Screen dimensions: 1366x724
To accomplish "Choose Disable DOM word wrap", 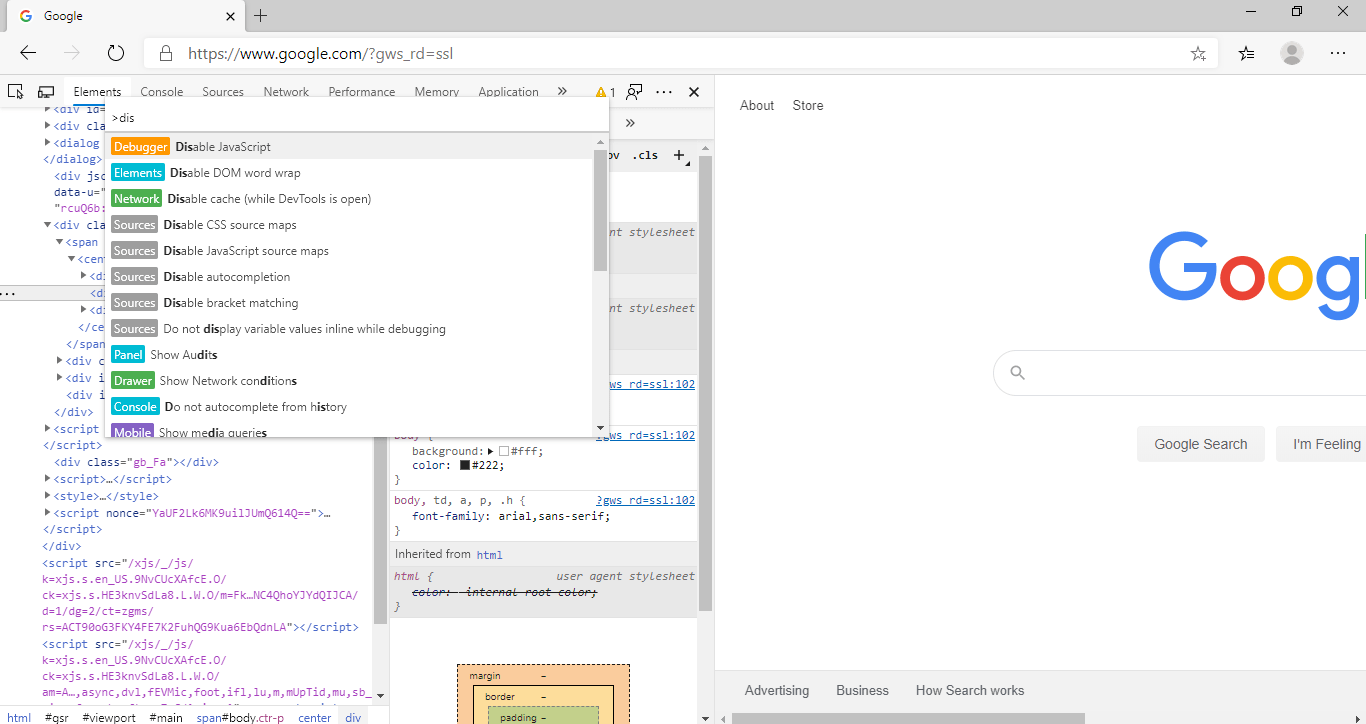I will pyautogui.click(x=349, y=173).
